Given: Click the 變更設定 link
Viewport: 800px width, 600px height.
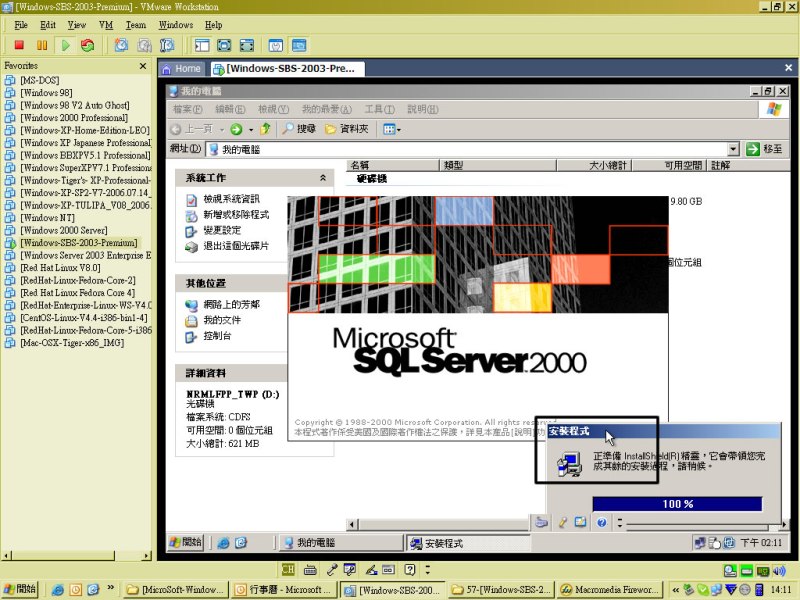Looking at the screenshot, I should pos(222,230).
